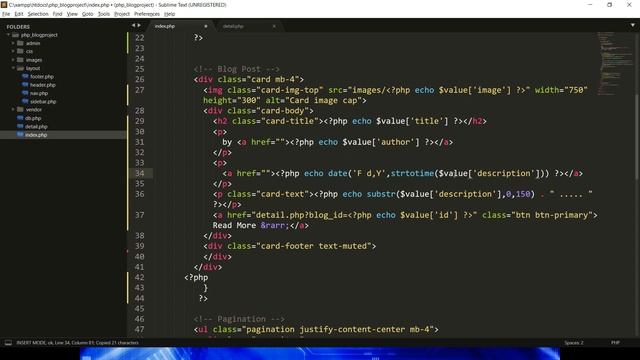This screenshot has height=360, width=640.
Task: Open the Find menu
Action: tap(57, 14)
